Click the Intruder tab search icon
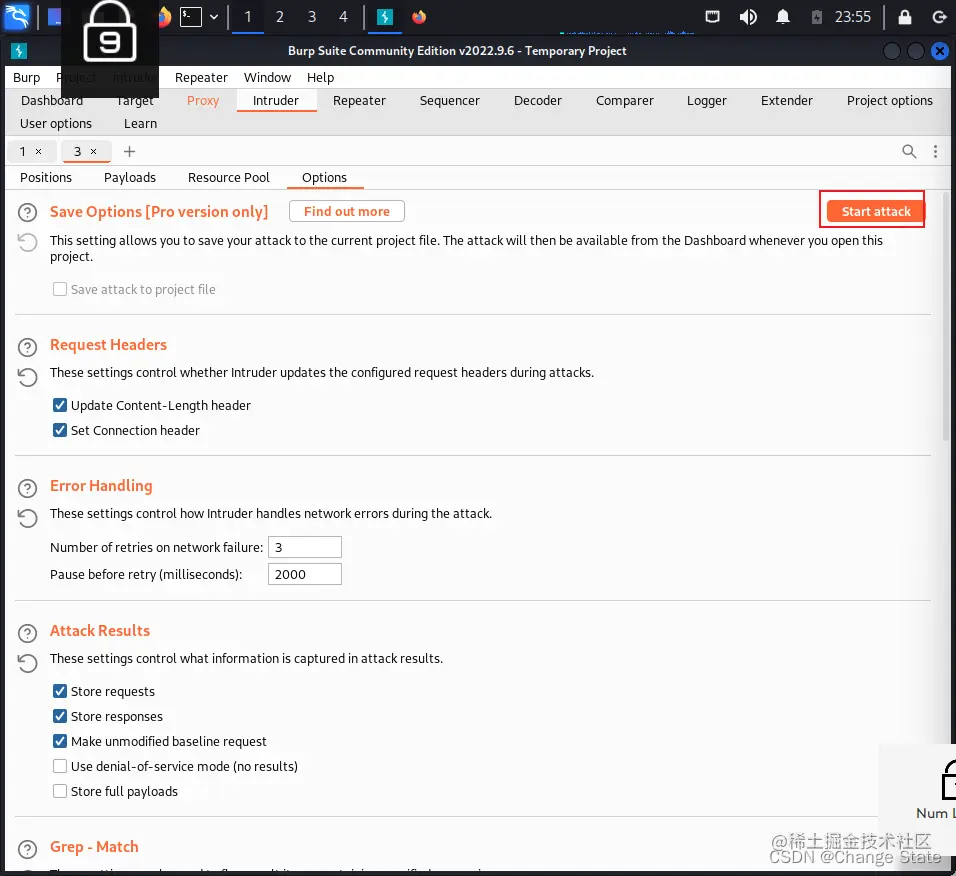956x876 pixels. pos(909,151)
